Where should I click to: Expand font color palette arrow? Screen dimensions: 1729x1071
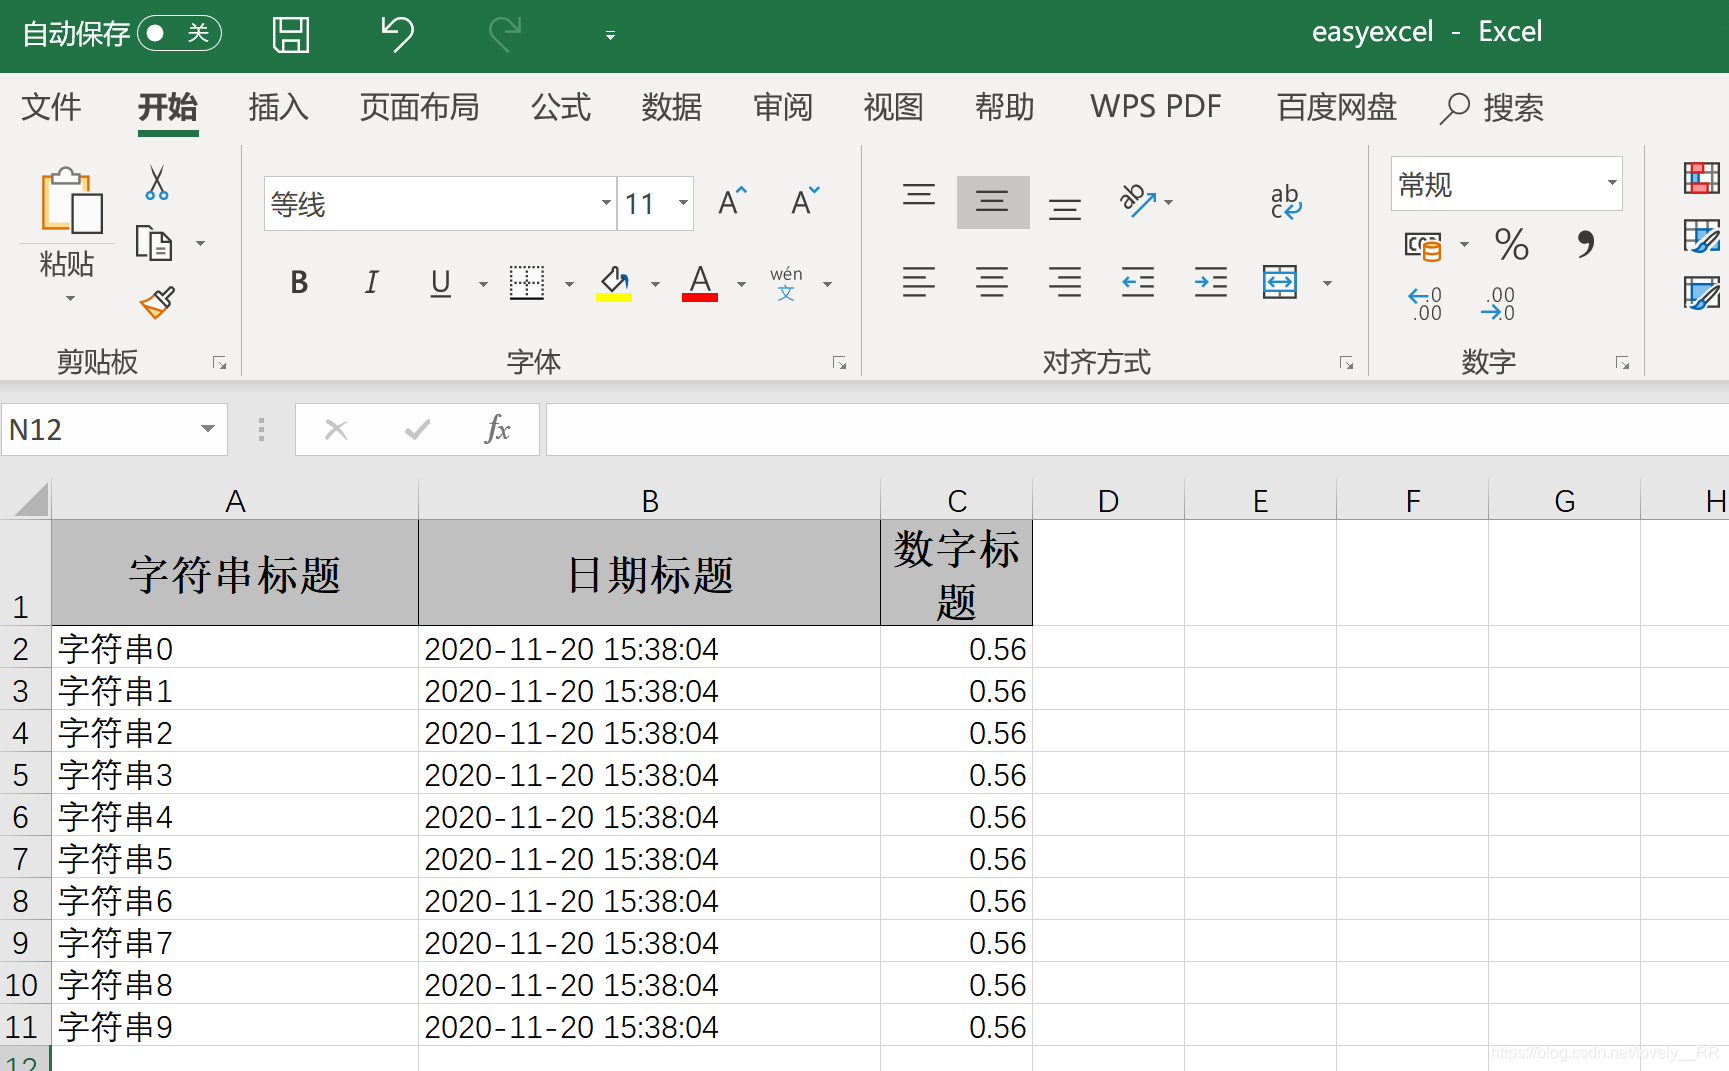(x=741, y=284)
